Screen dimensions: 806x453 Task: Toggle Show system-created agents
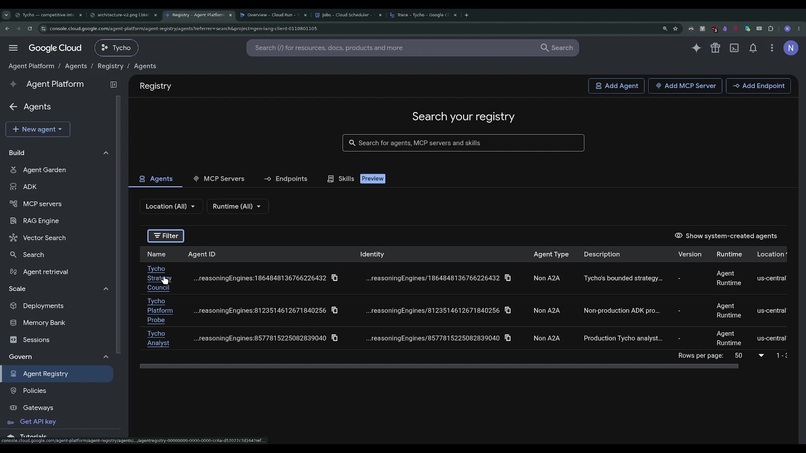click(x=725, y=236)
